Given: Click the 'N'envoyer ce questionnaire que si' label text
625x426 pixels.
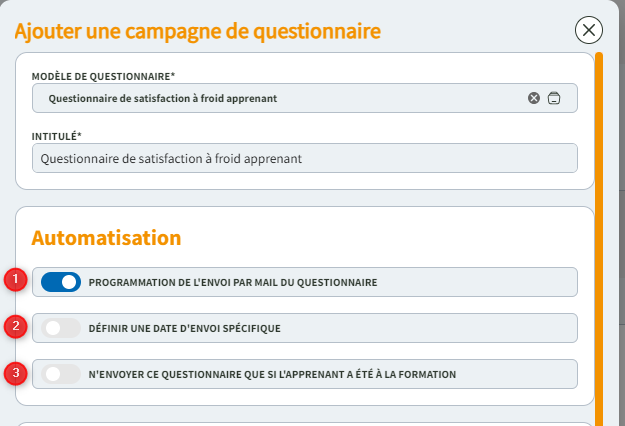Looking at the screenshot, I should pyautogui.click(x=272, y=374).
